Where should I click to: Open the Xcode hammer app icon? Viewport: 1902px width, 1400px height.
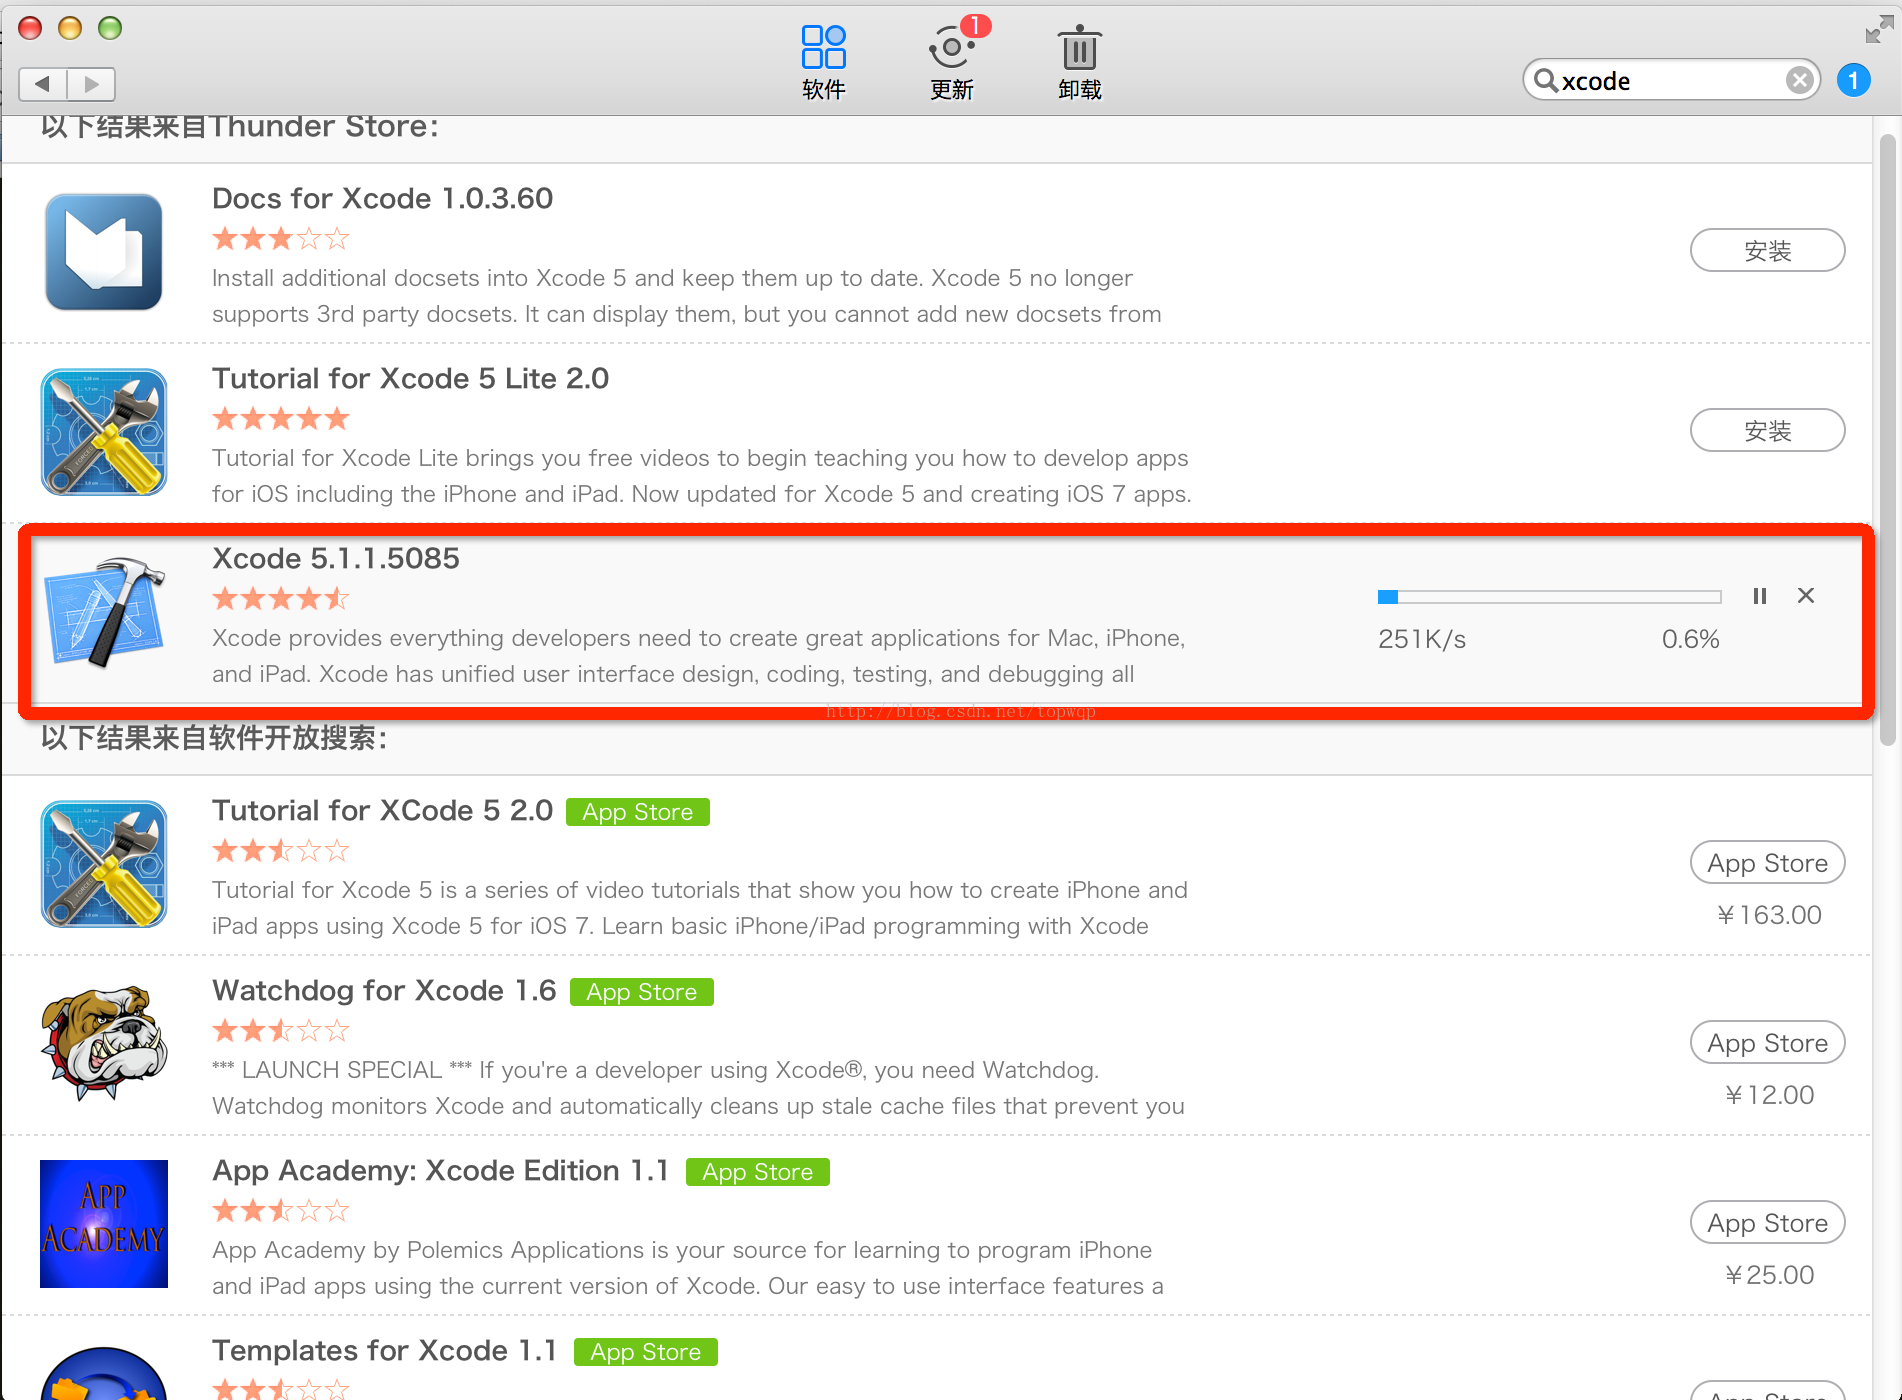pyautogui.click(x=104, y=612)
